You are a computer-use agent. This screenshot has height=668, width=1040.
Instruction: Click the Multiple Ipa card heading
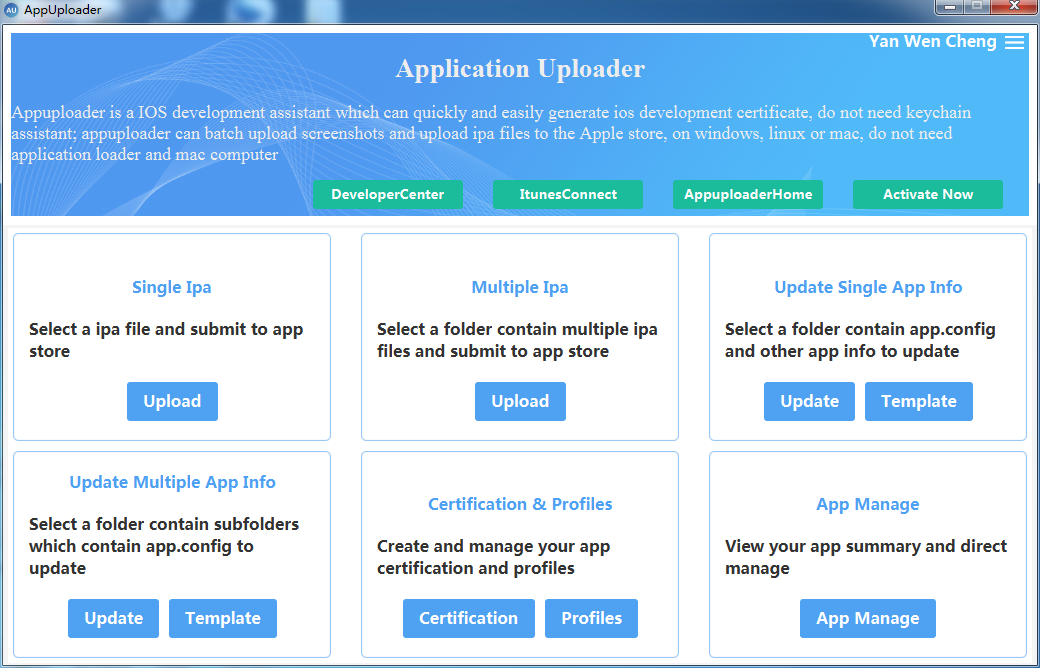520,287
